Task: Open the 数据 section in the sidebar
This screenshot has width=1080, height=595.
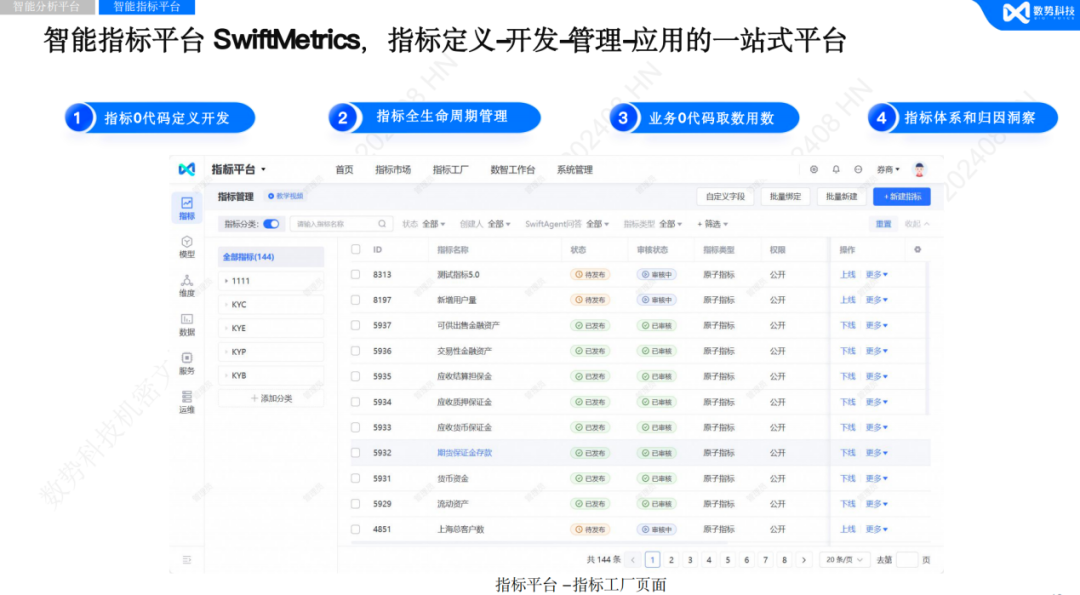Action: [x=185, y=326]
